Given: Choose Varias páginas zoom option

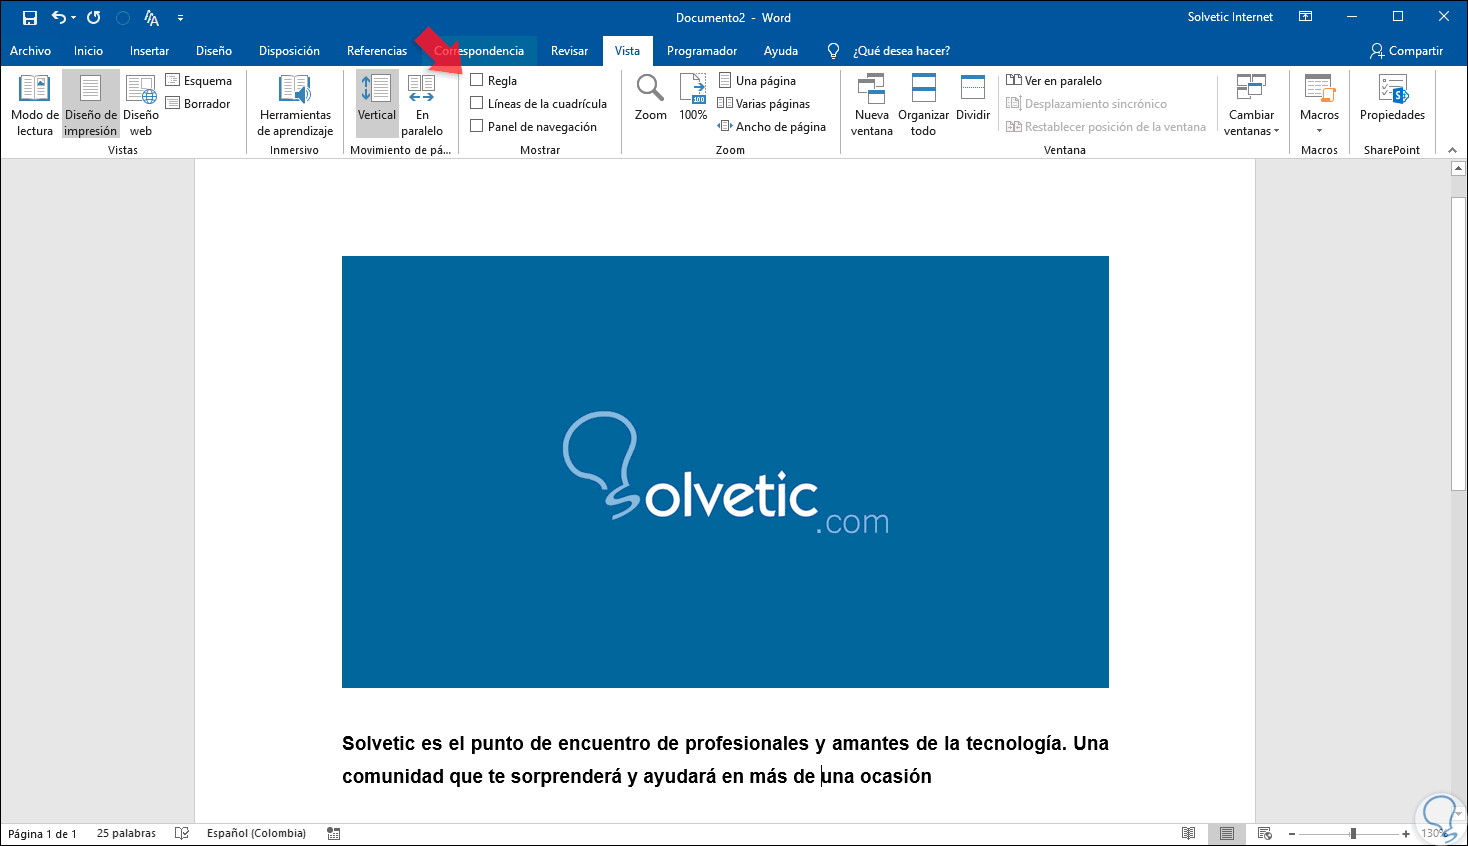Looking at the screenshot, I should (763, 104).
